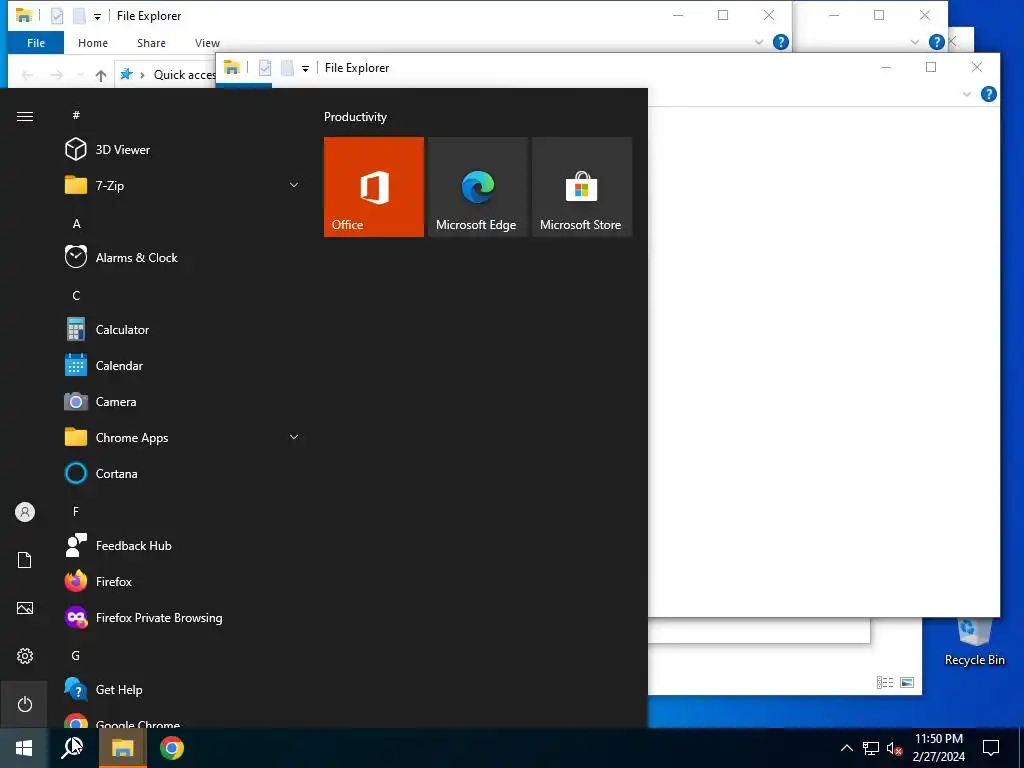
Task: Expand the Chrome Apps folder
Action: point(294,438)
